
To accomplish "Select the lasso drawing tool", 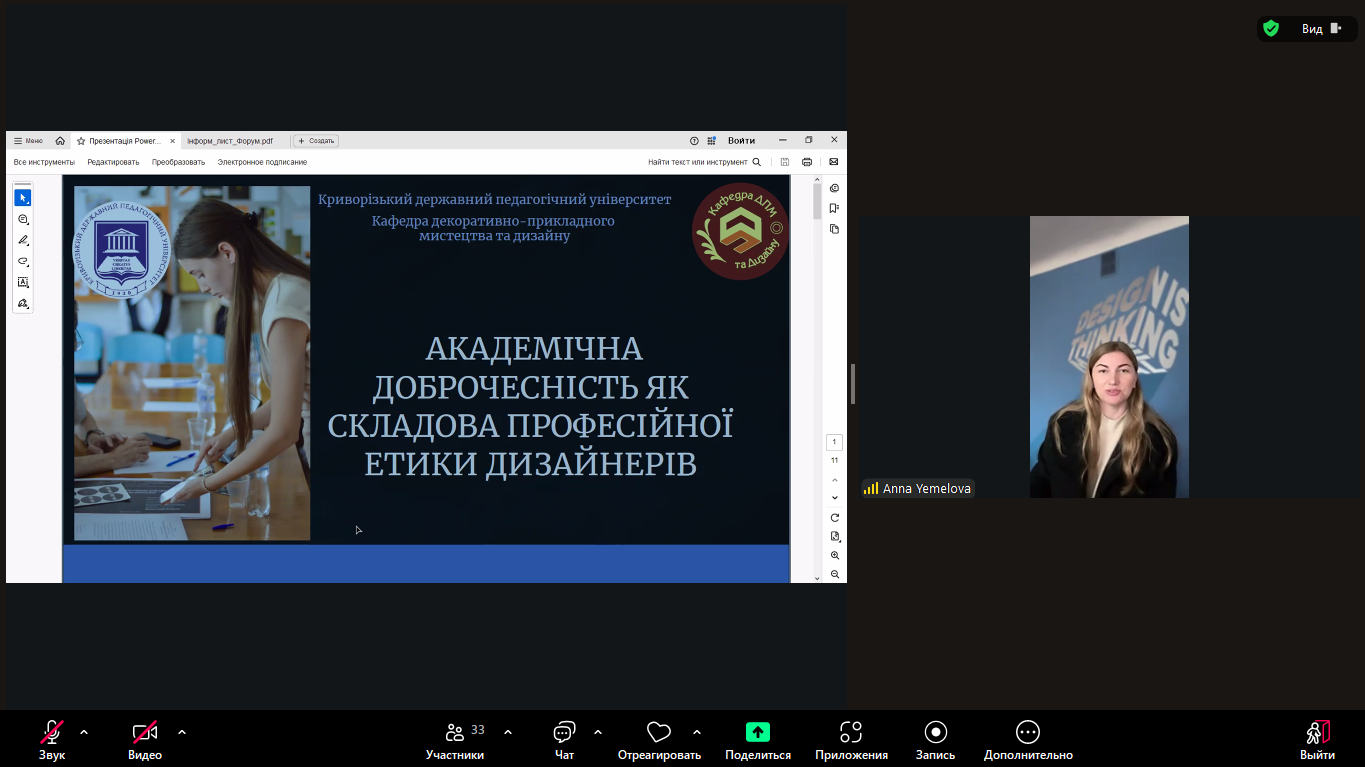I will click(x=23, y=261).
